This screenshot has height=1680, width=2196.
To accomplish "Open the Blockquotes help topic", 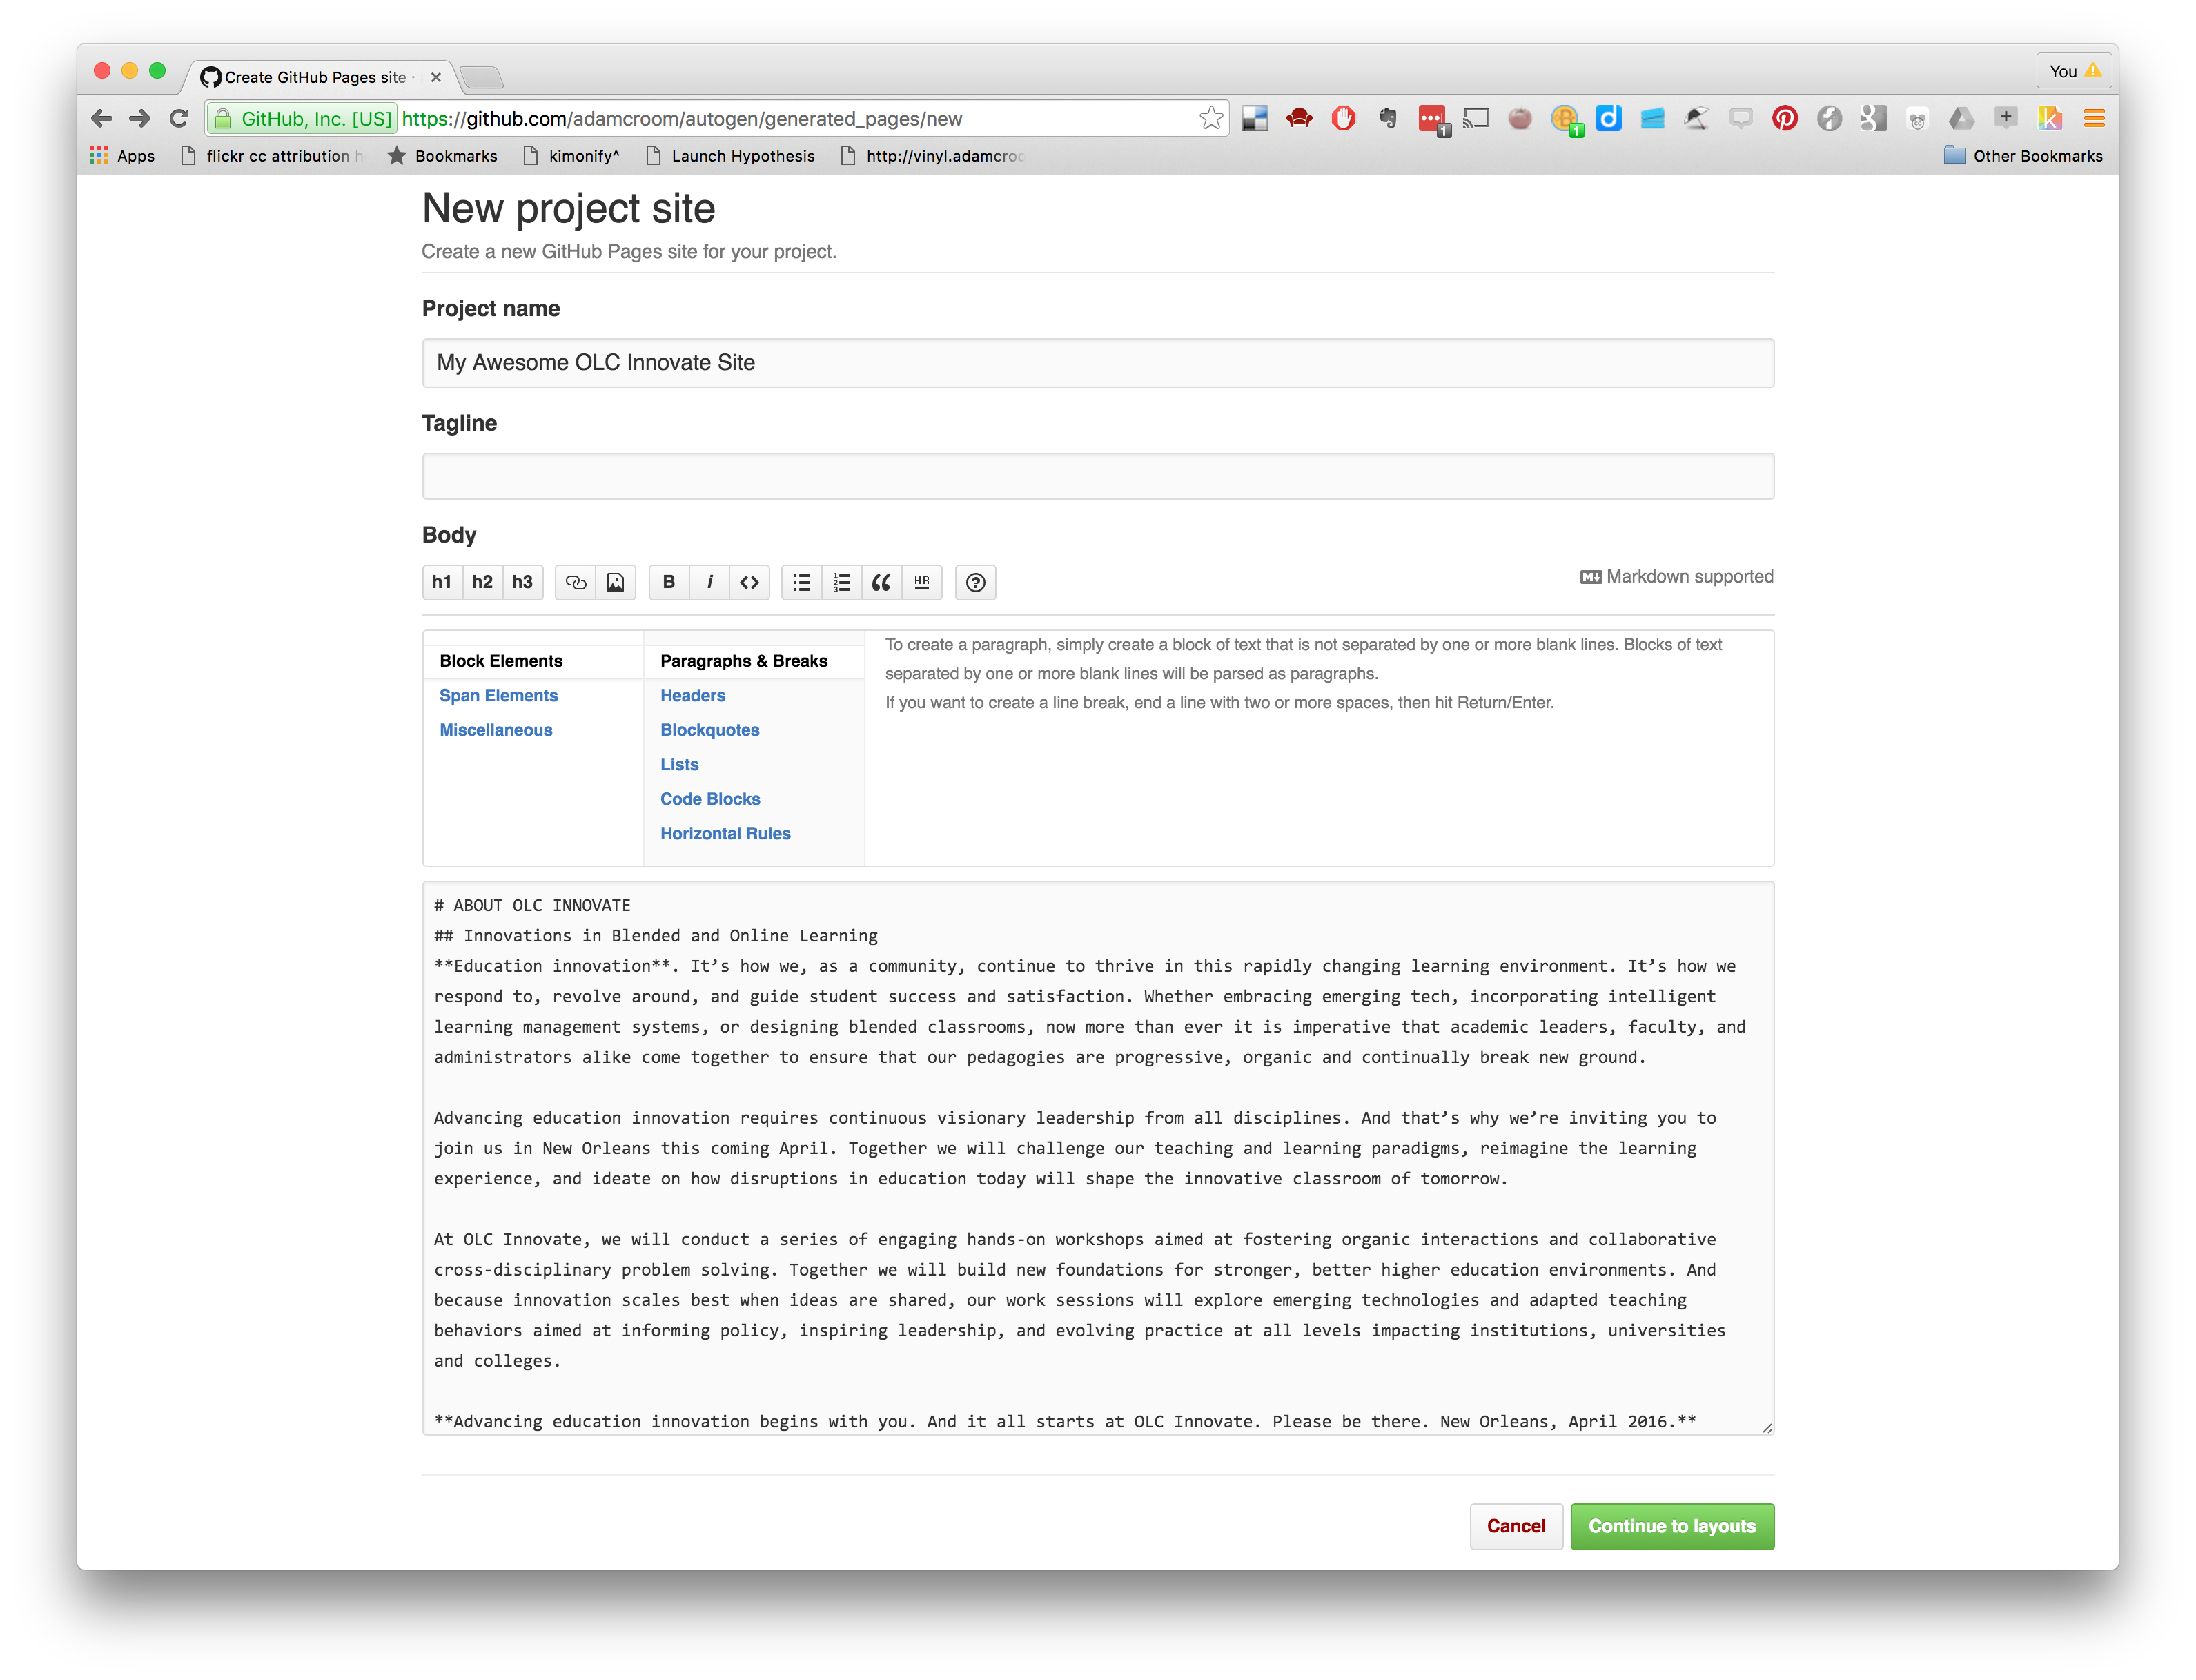I will 710,730.
